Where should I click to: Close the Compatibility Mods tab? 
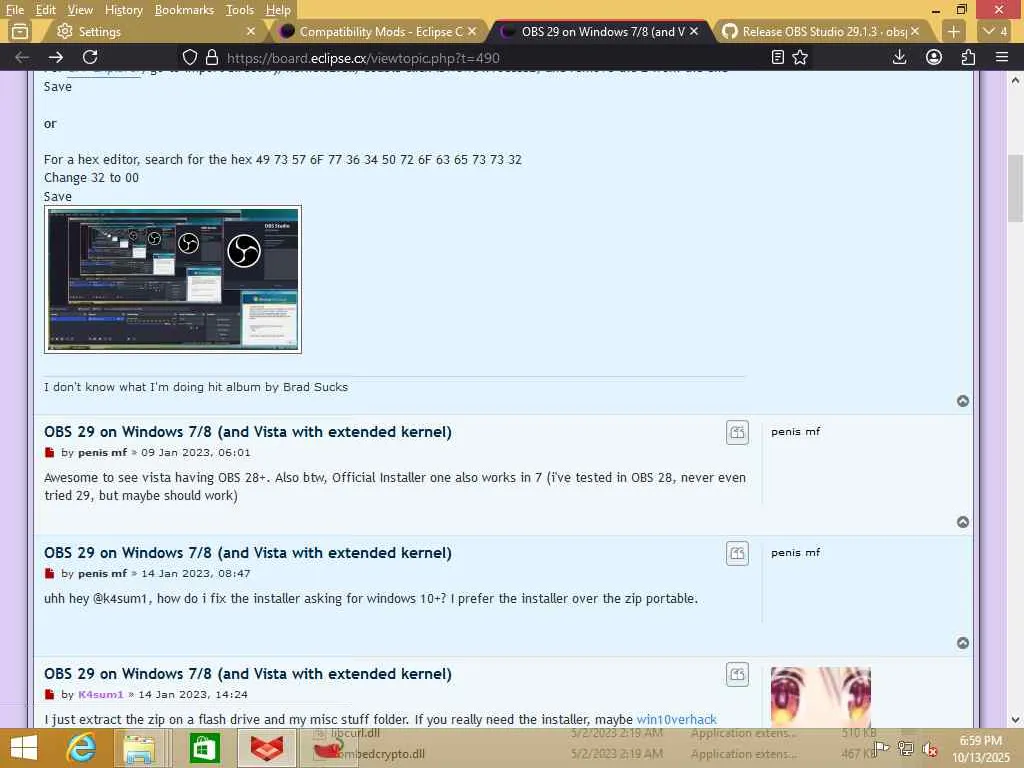coord(472,31)
